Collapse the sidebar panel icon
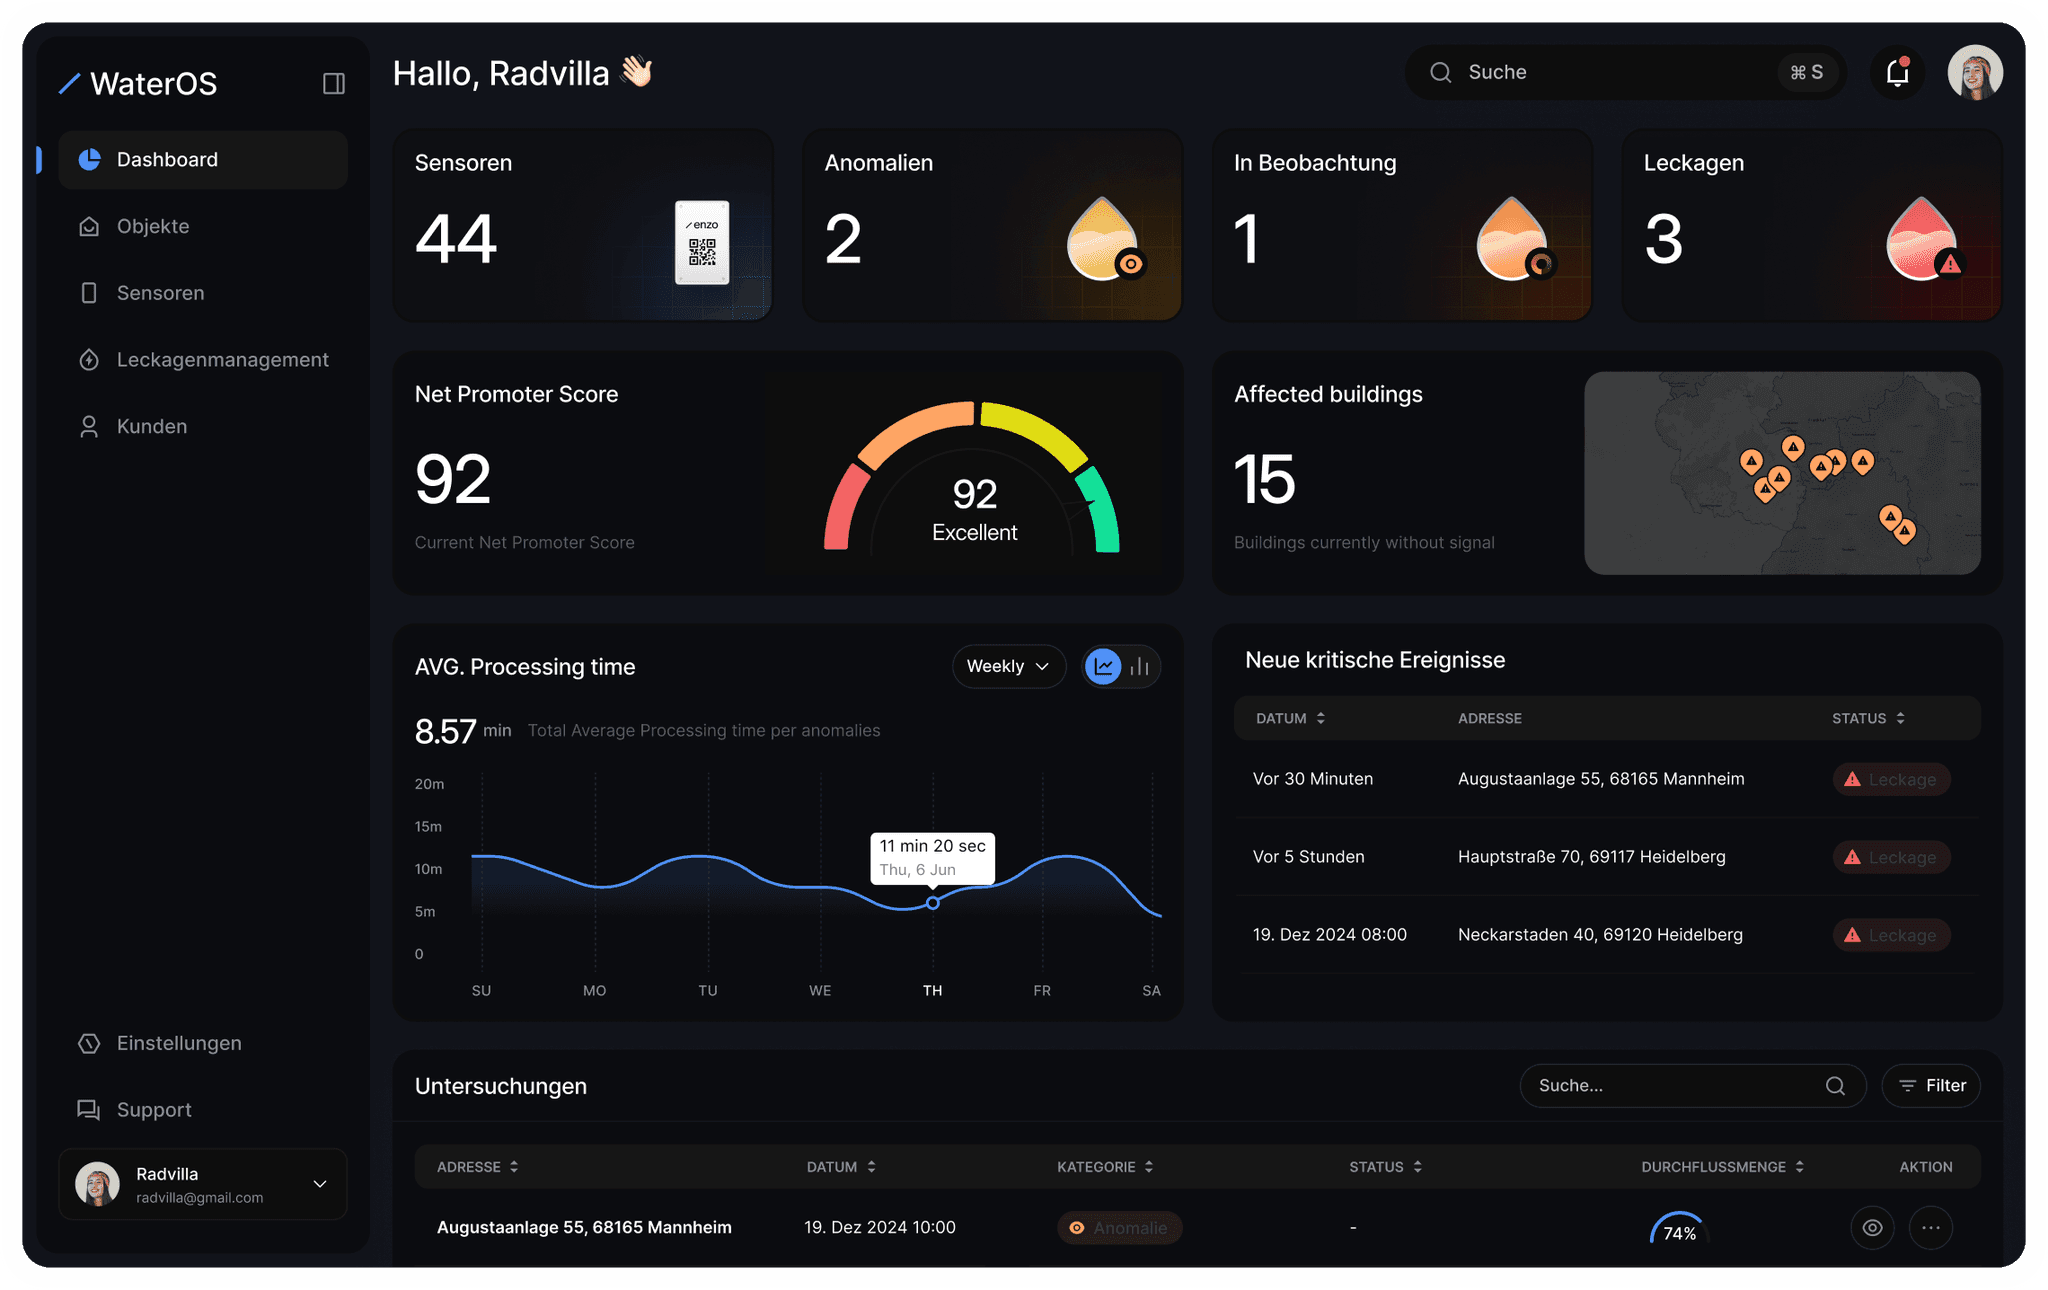Image resolution: width=2048 pixels, height=1290 pixels. click(x=334, y=83)
